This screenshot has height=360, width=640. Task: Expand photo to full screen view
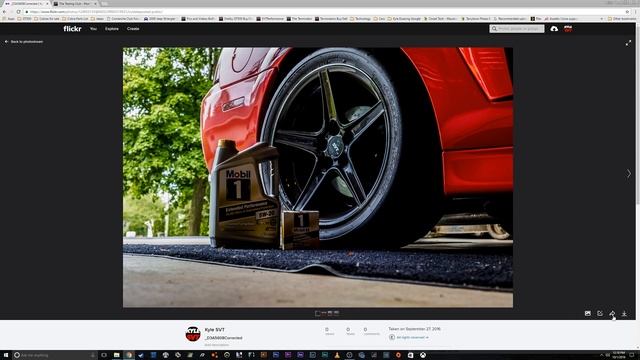click(x=629, y=43)
